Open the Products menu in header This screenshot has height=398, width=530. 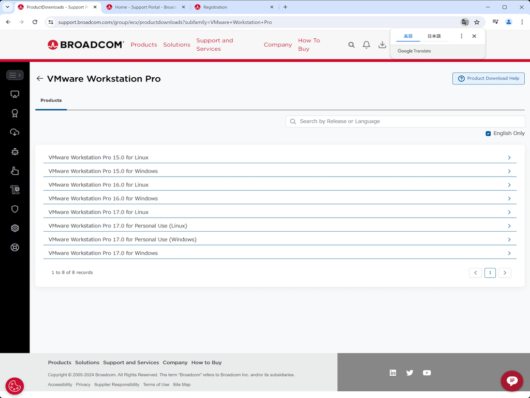[144, 45]
